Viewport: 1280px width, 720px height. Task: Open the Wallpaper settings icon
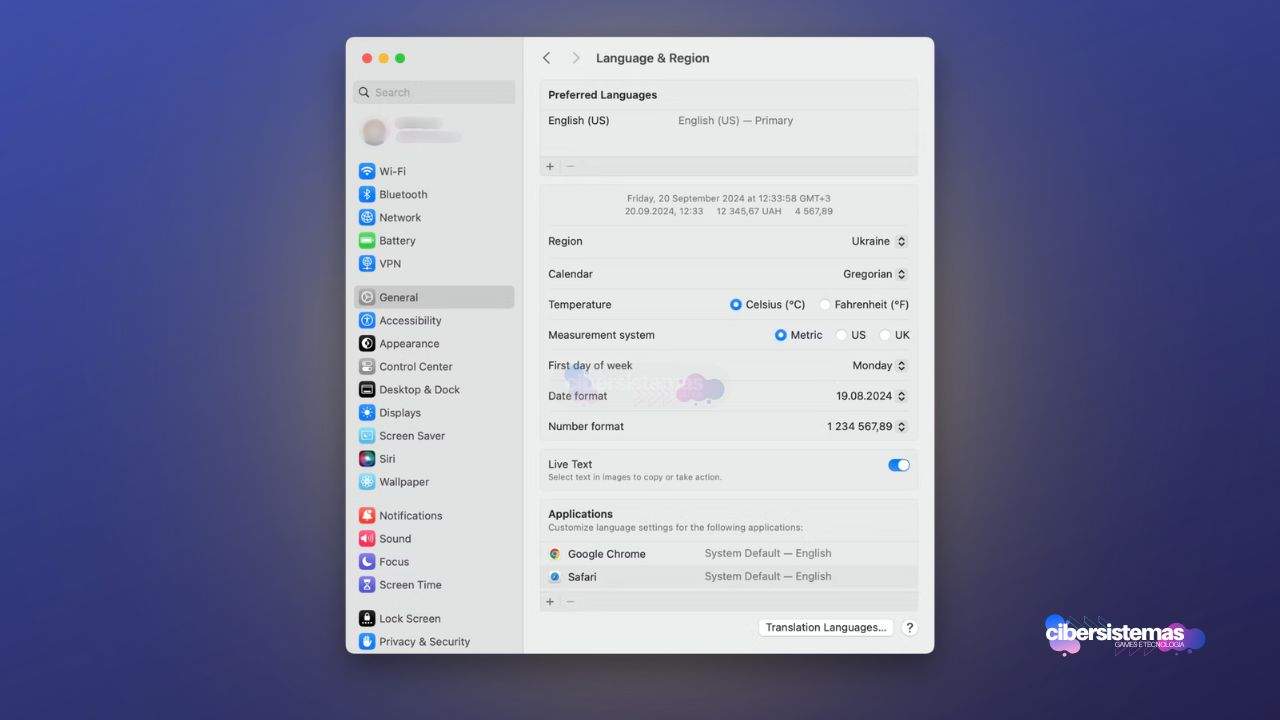367,482
